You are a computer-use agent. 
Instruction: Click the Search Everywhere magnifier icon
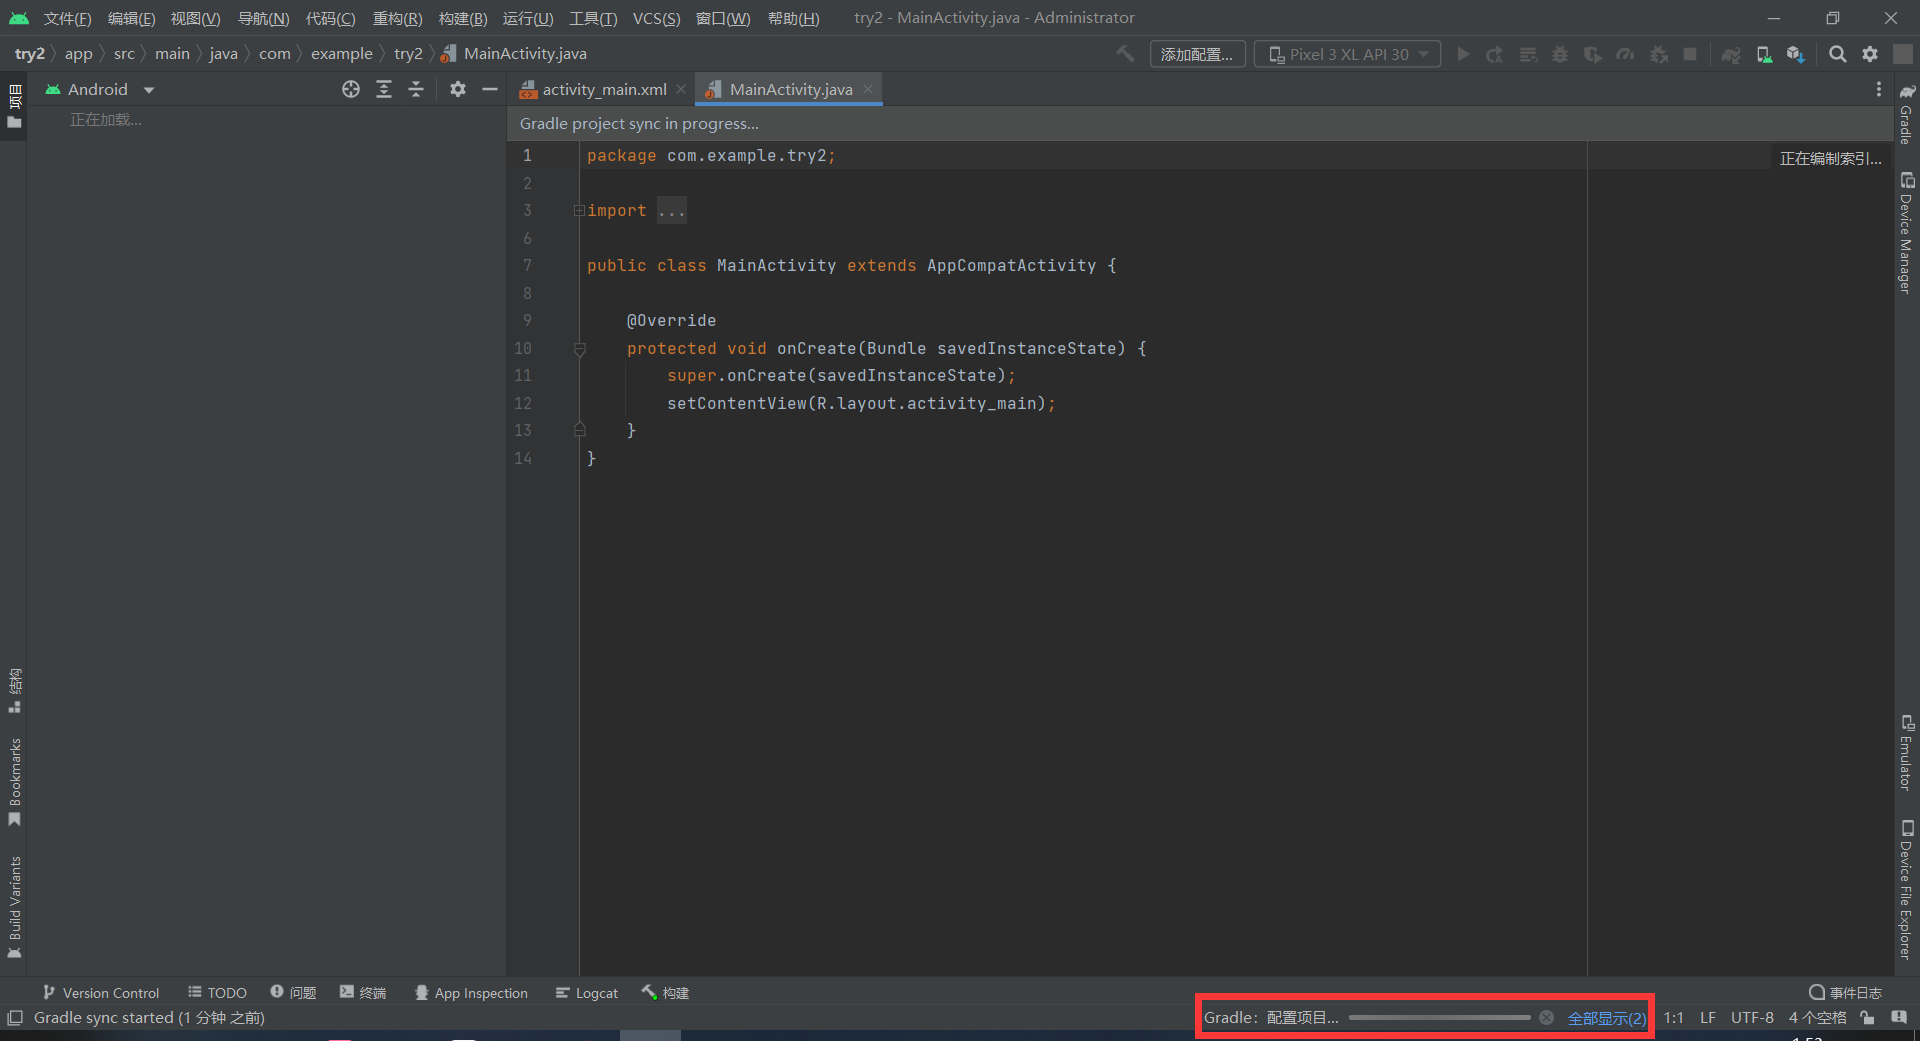pos(1837,54)
